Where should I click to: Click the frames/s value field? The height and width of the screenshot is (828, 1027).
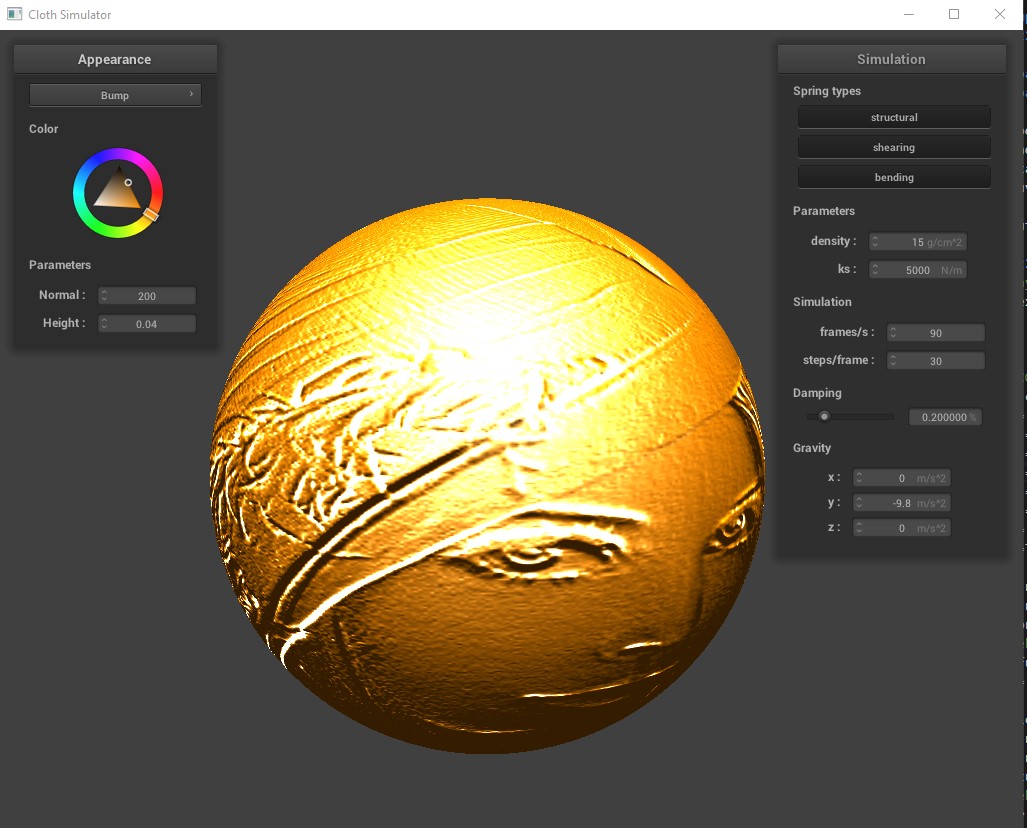(x=936, y=333)
